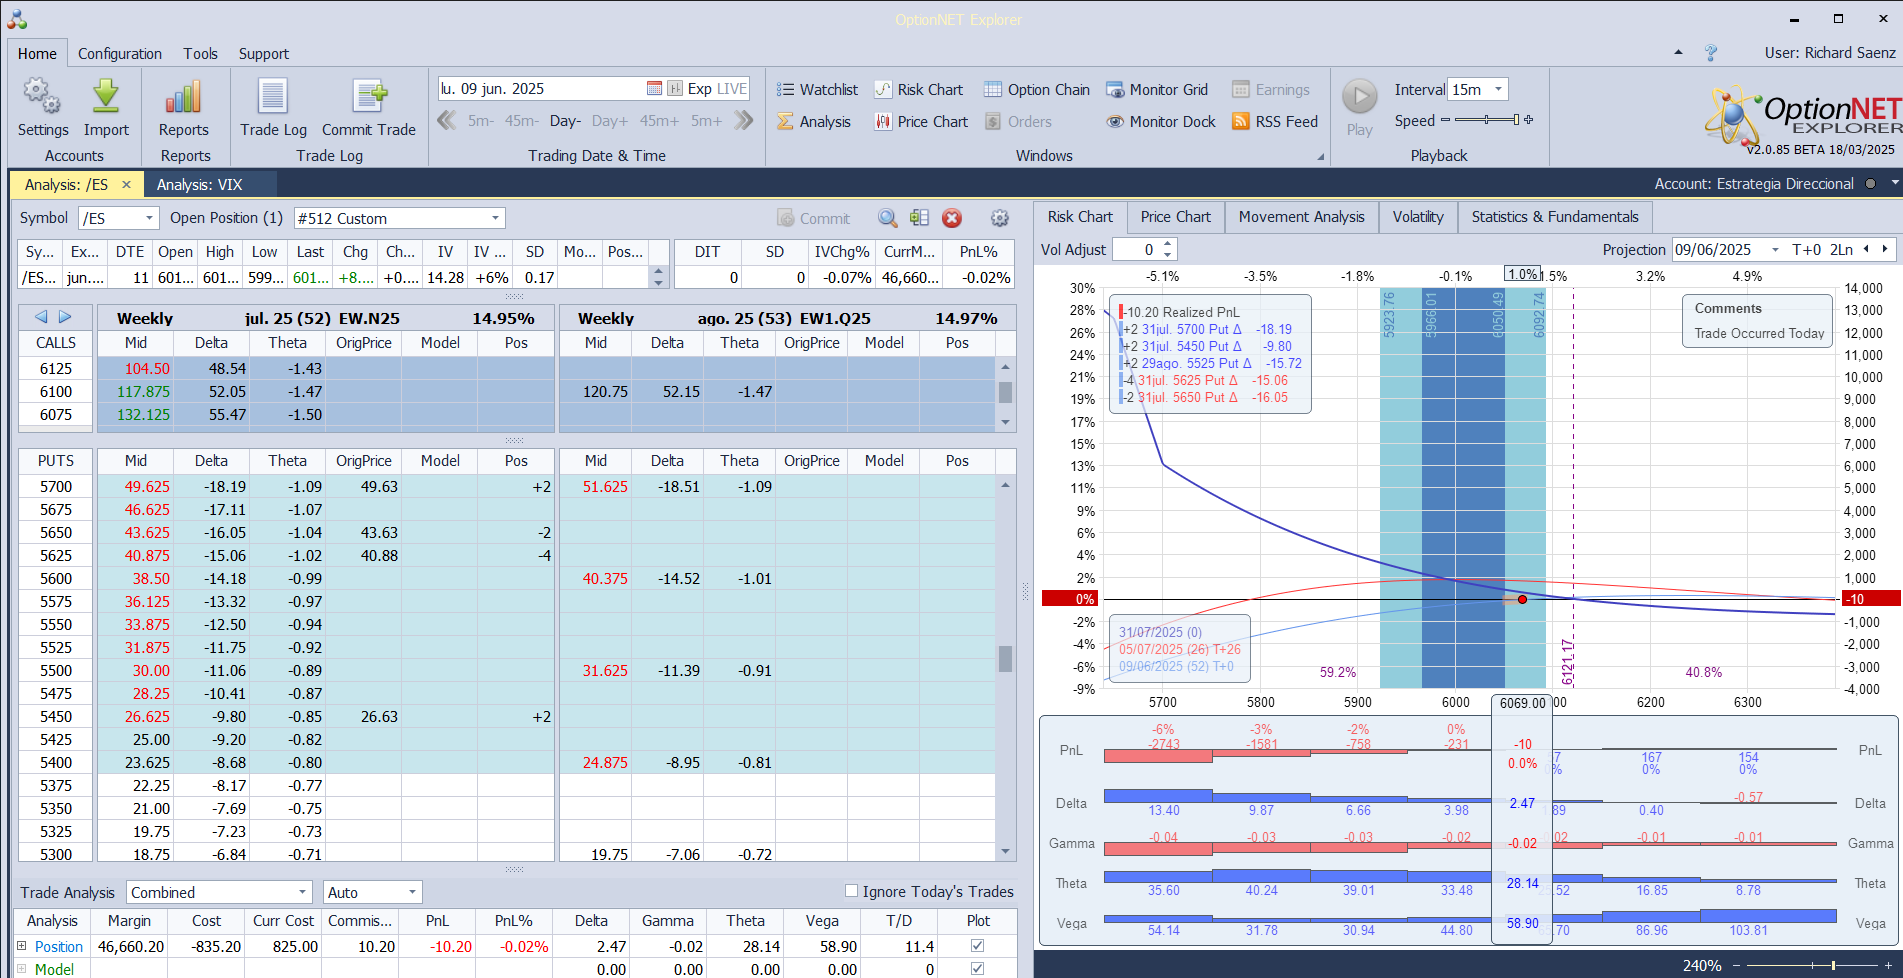
Task: Click the magnifier search icon beside Commit
Action: pyautogui.click(x=887, y=218)
